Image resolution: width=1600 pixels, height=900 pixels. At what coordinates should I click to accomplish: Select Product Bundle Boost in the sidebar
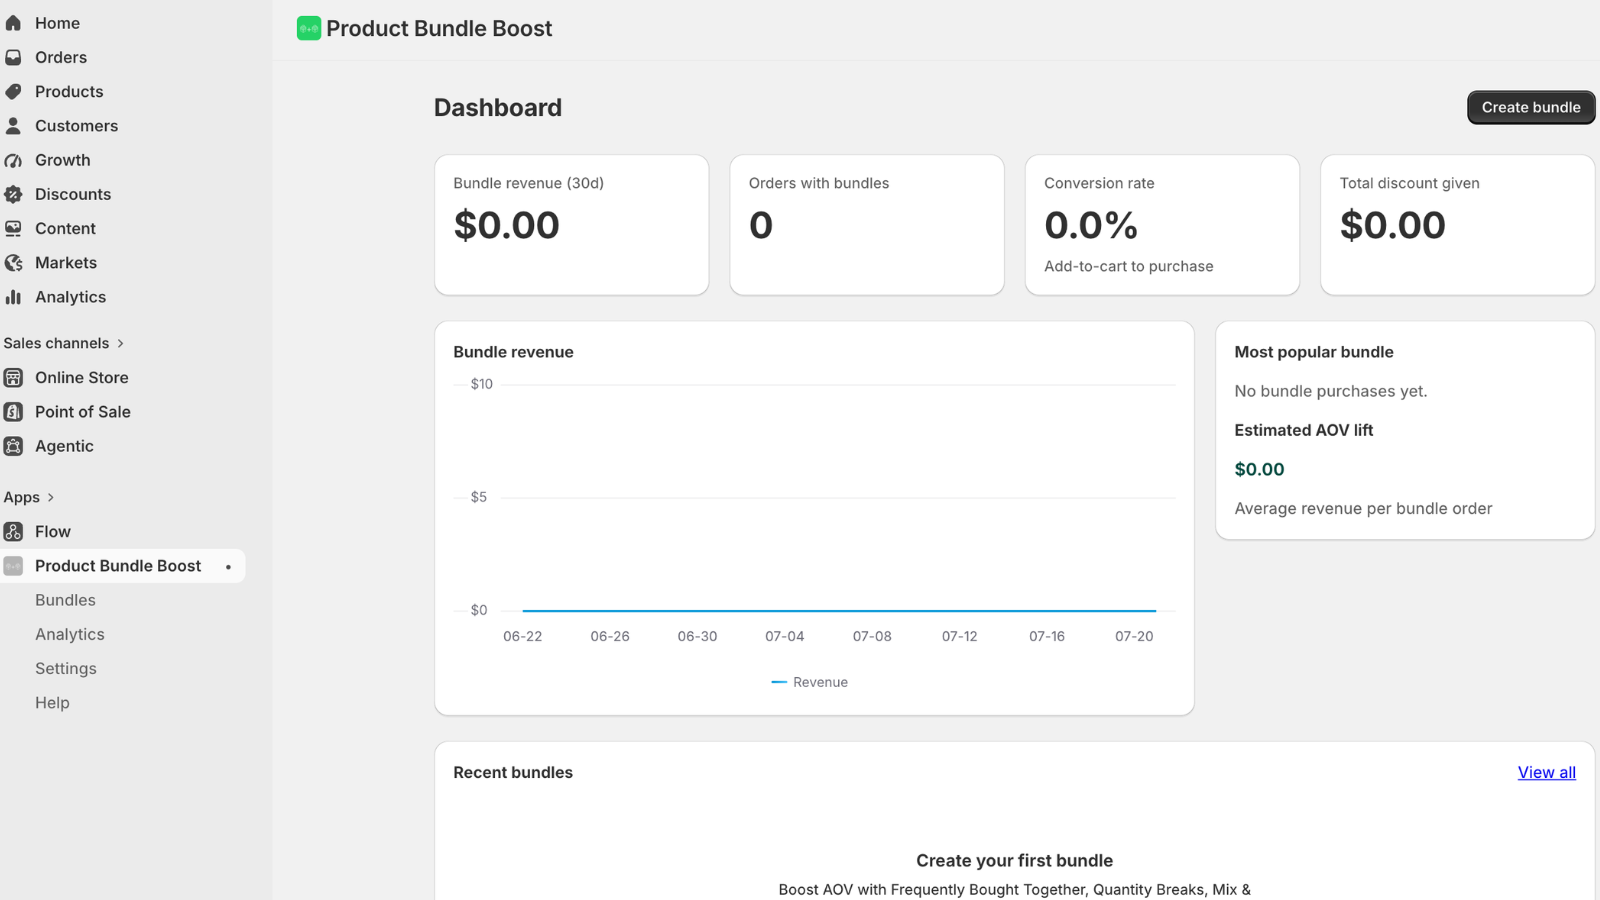(118, 566)
